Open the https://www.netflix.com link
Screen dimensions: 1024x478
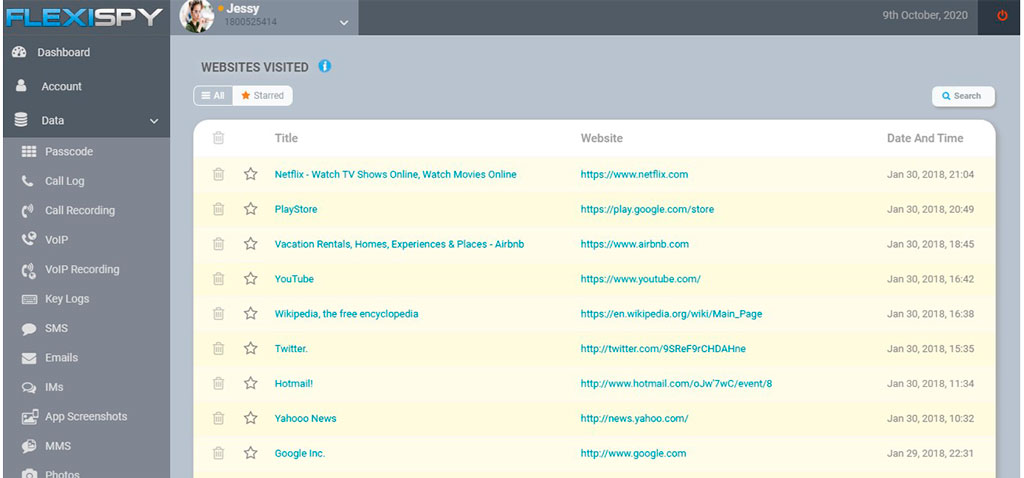pos(634,174)
